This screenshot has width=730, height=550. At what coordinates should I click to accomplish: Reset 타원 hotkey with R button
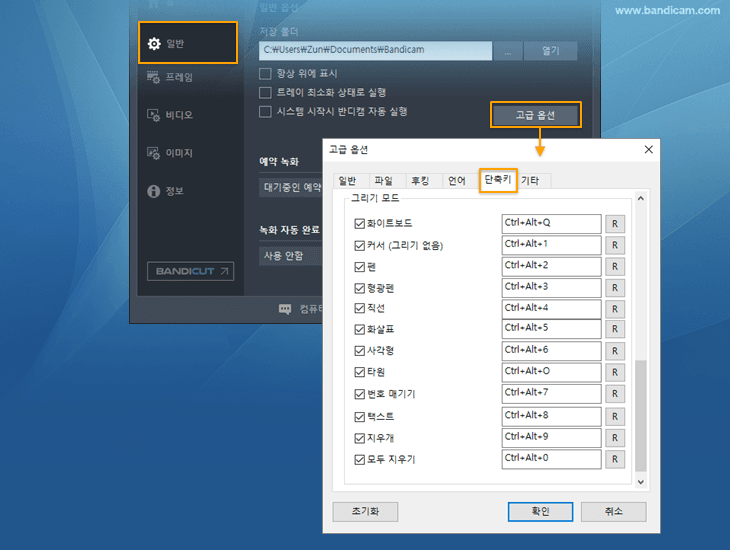pos(615,373)
